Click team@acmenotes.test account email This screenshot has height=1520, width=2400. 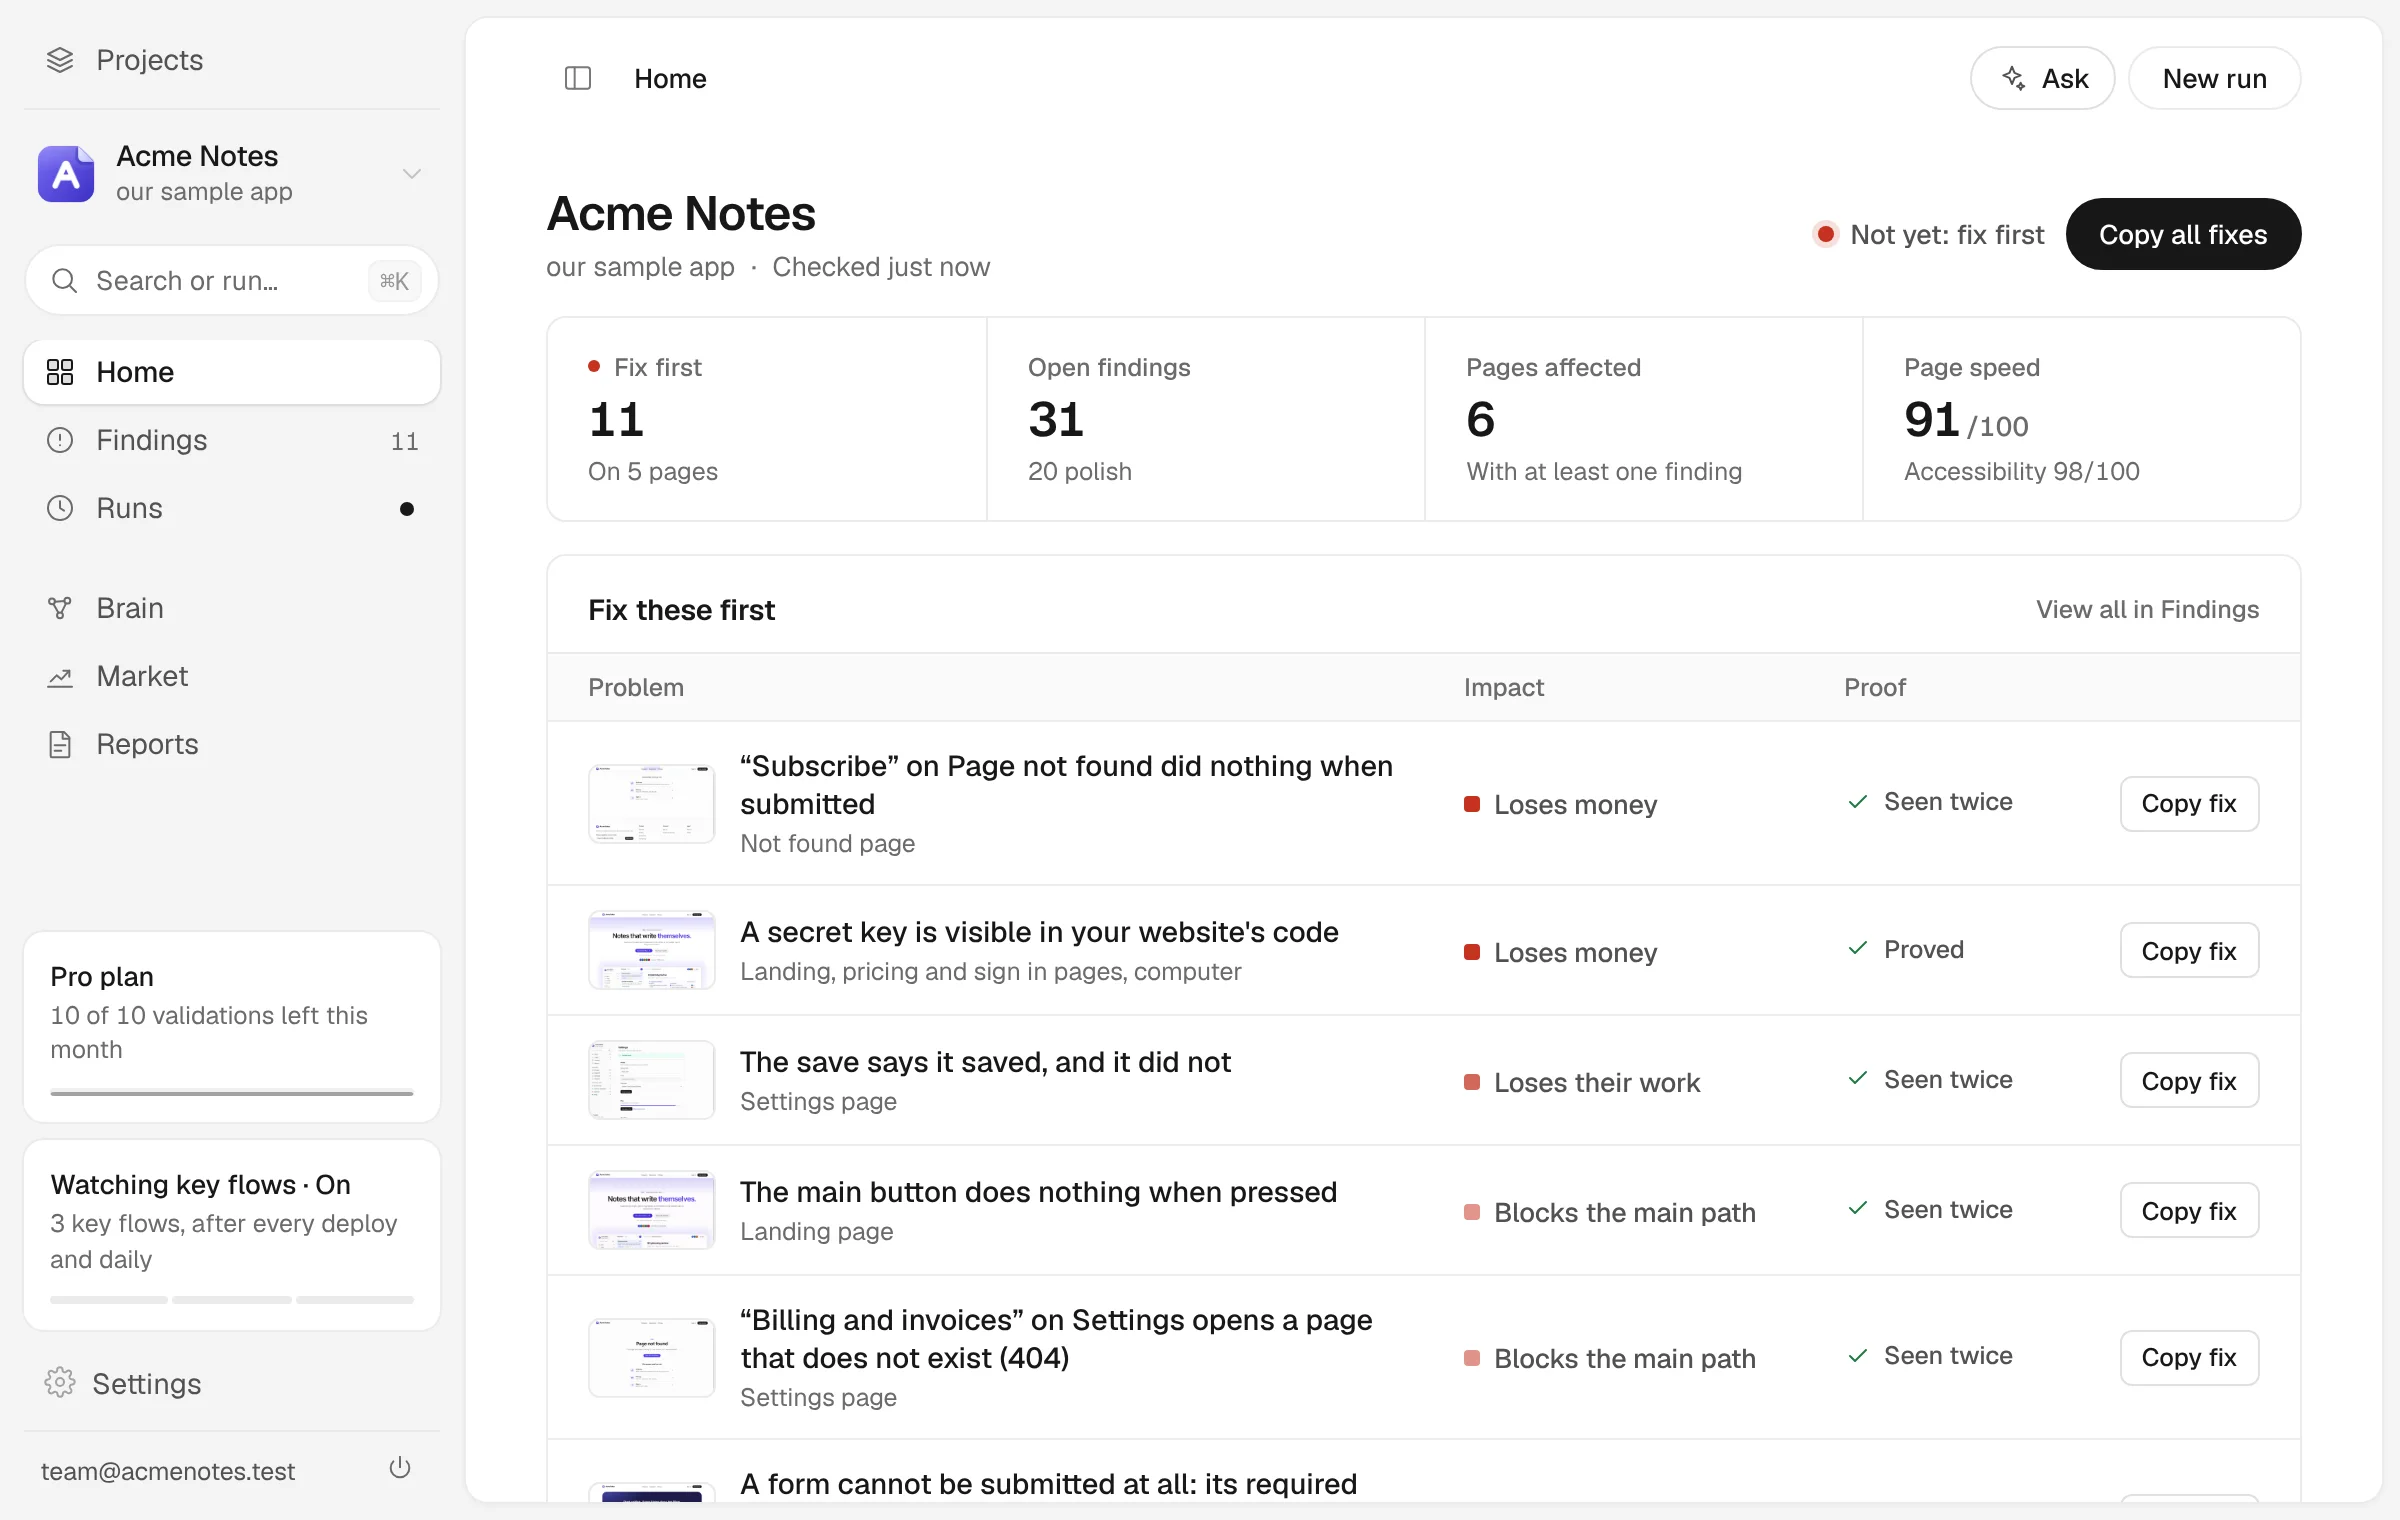pos(168,1471)
